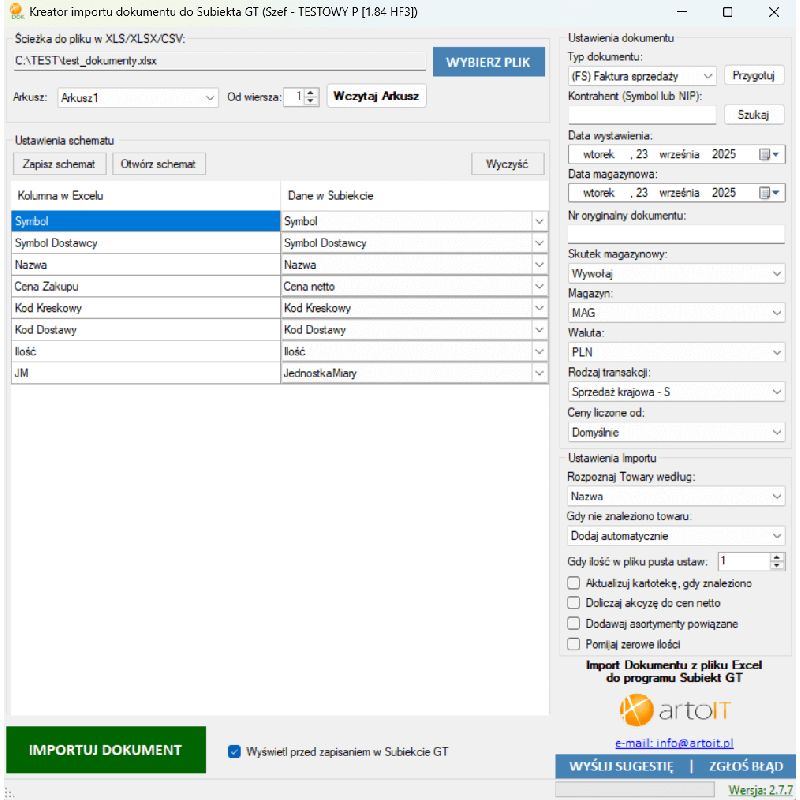The image size is (800, 800).
Task: Expand the Cena netto mapping dropdown
Action: pos(539,286)
